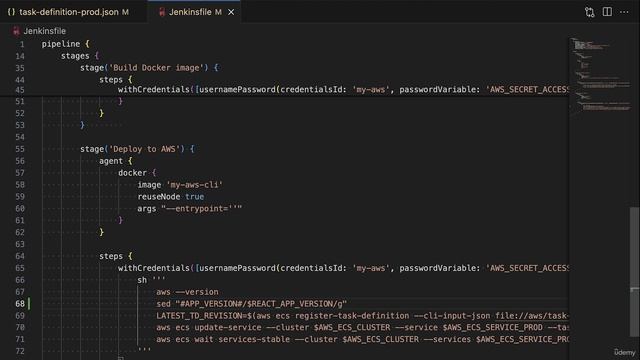Screen dimensions: 640x360
Task: Click the 'docker {' line
Action: point(137,173)
